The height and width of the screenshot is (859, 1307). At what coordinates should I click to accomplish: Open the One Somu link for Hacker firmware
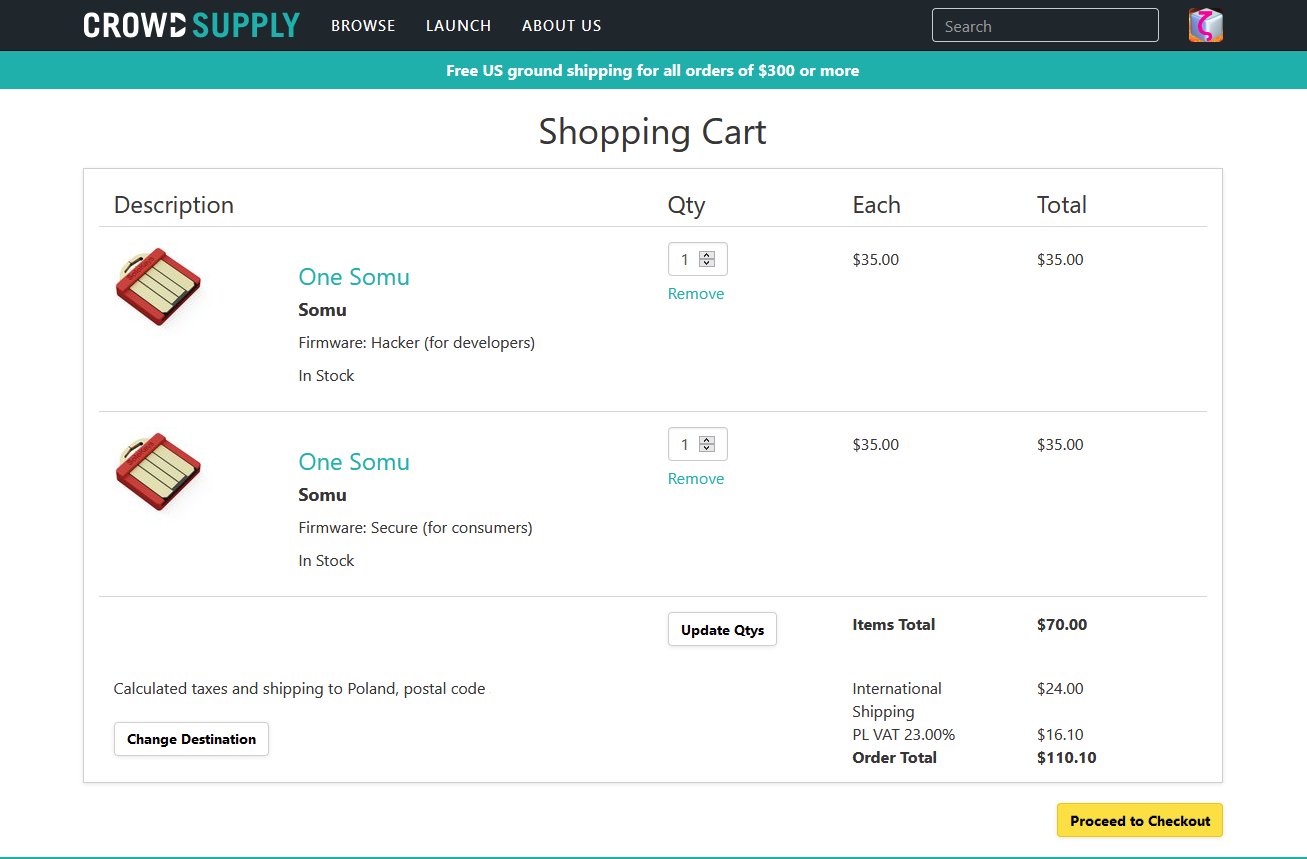pos(354,277)
